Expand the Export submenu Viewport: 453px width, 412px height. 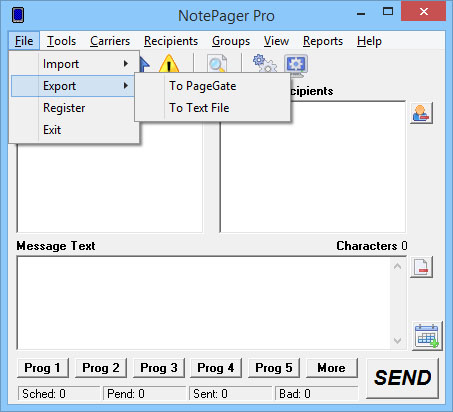coord(73,86)
